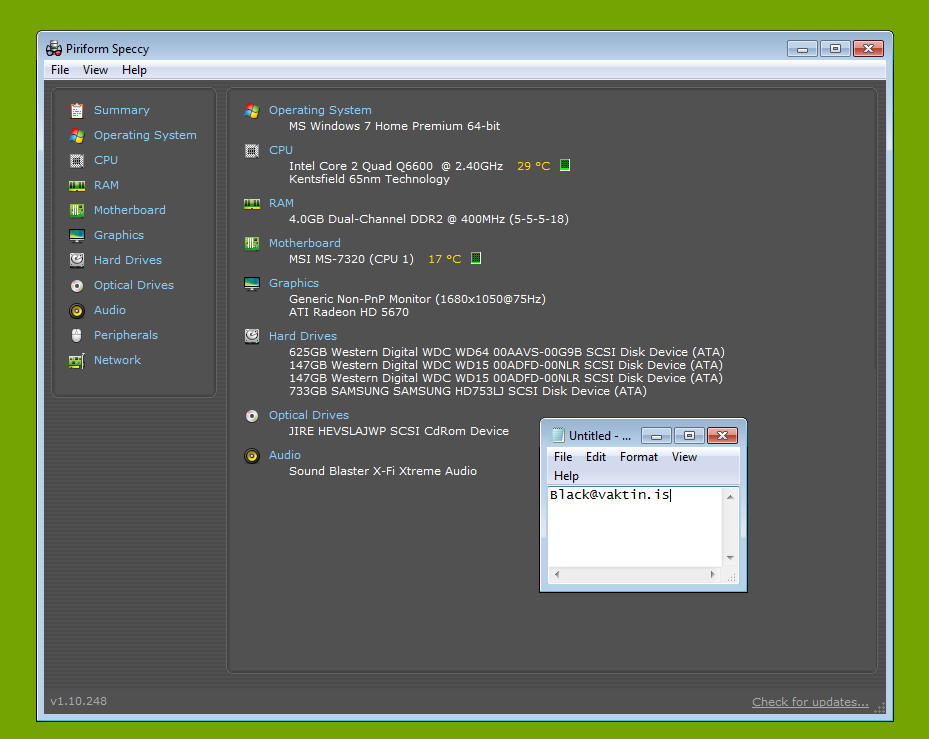The image size is (929, 739).
Task: Click the green CPU temperature indicator
Action: click(565, 165)
